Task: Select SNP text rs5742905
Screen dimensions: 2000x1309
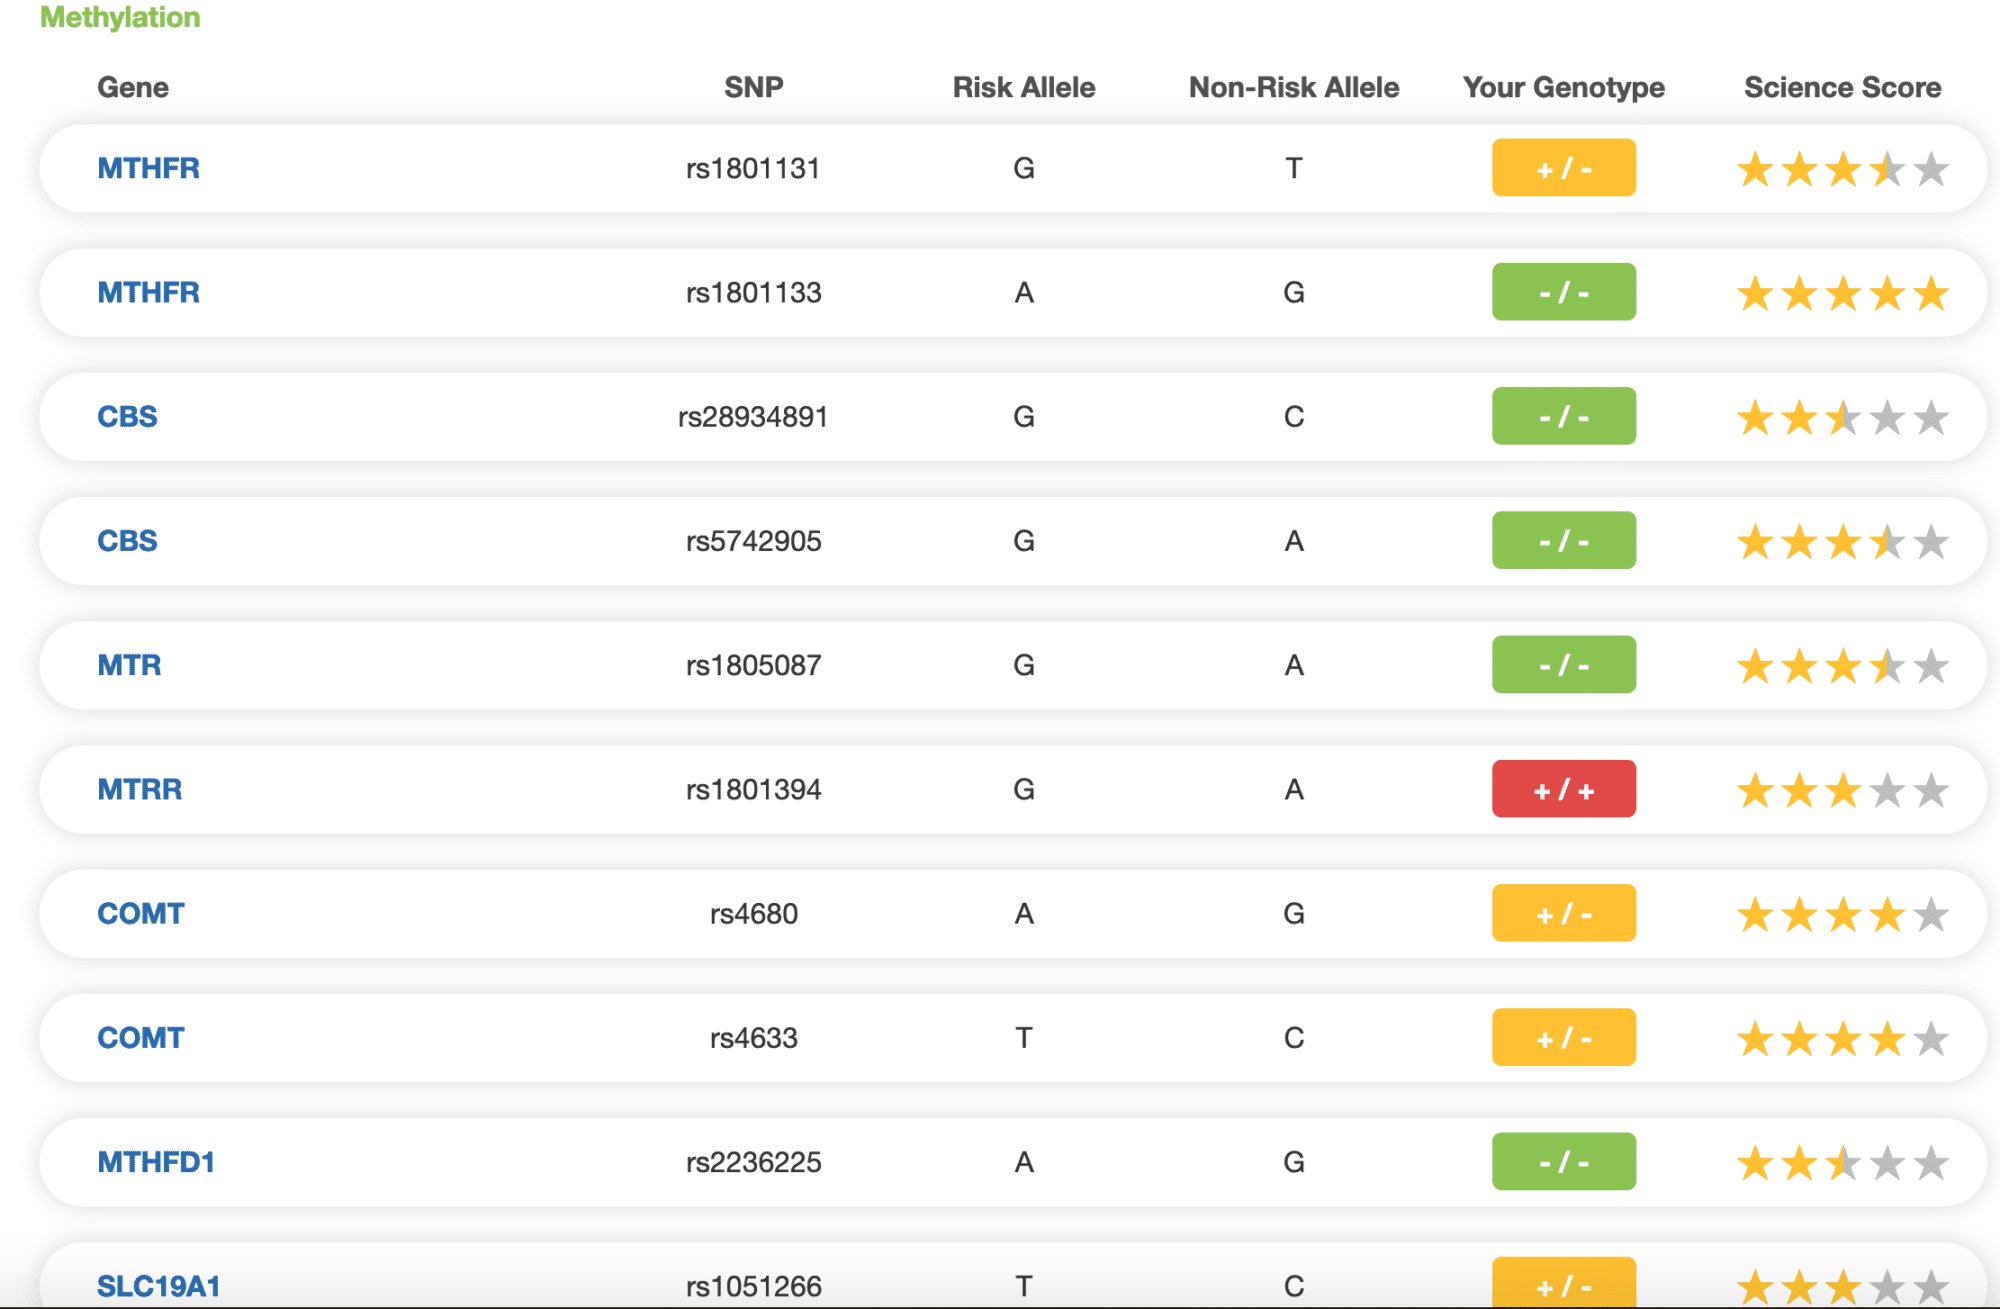Action: pos(753,541)
